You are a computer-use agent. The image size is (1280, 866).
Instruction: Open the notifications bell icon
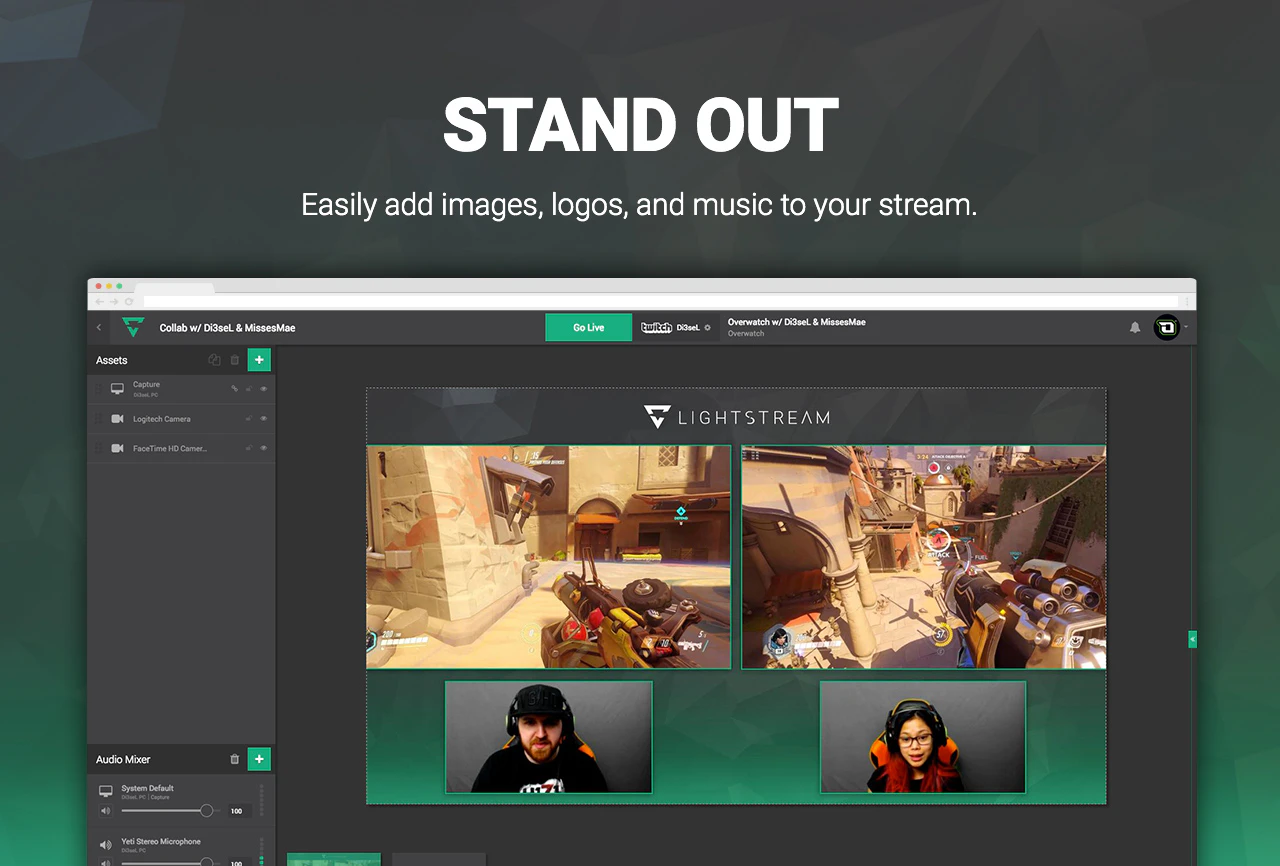1136,327
